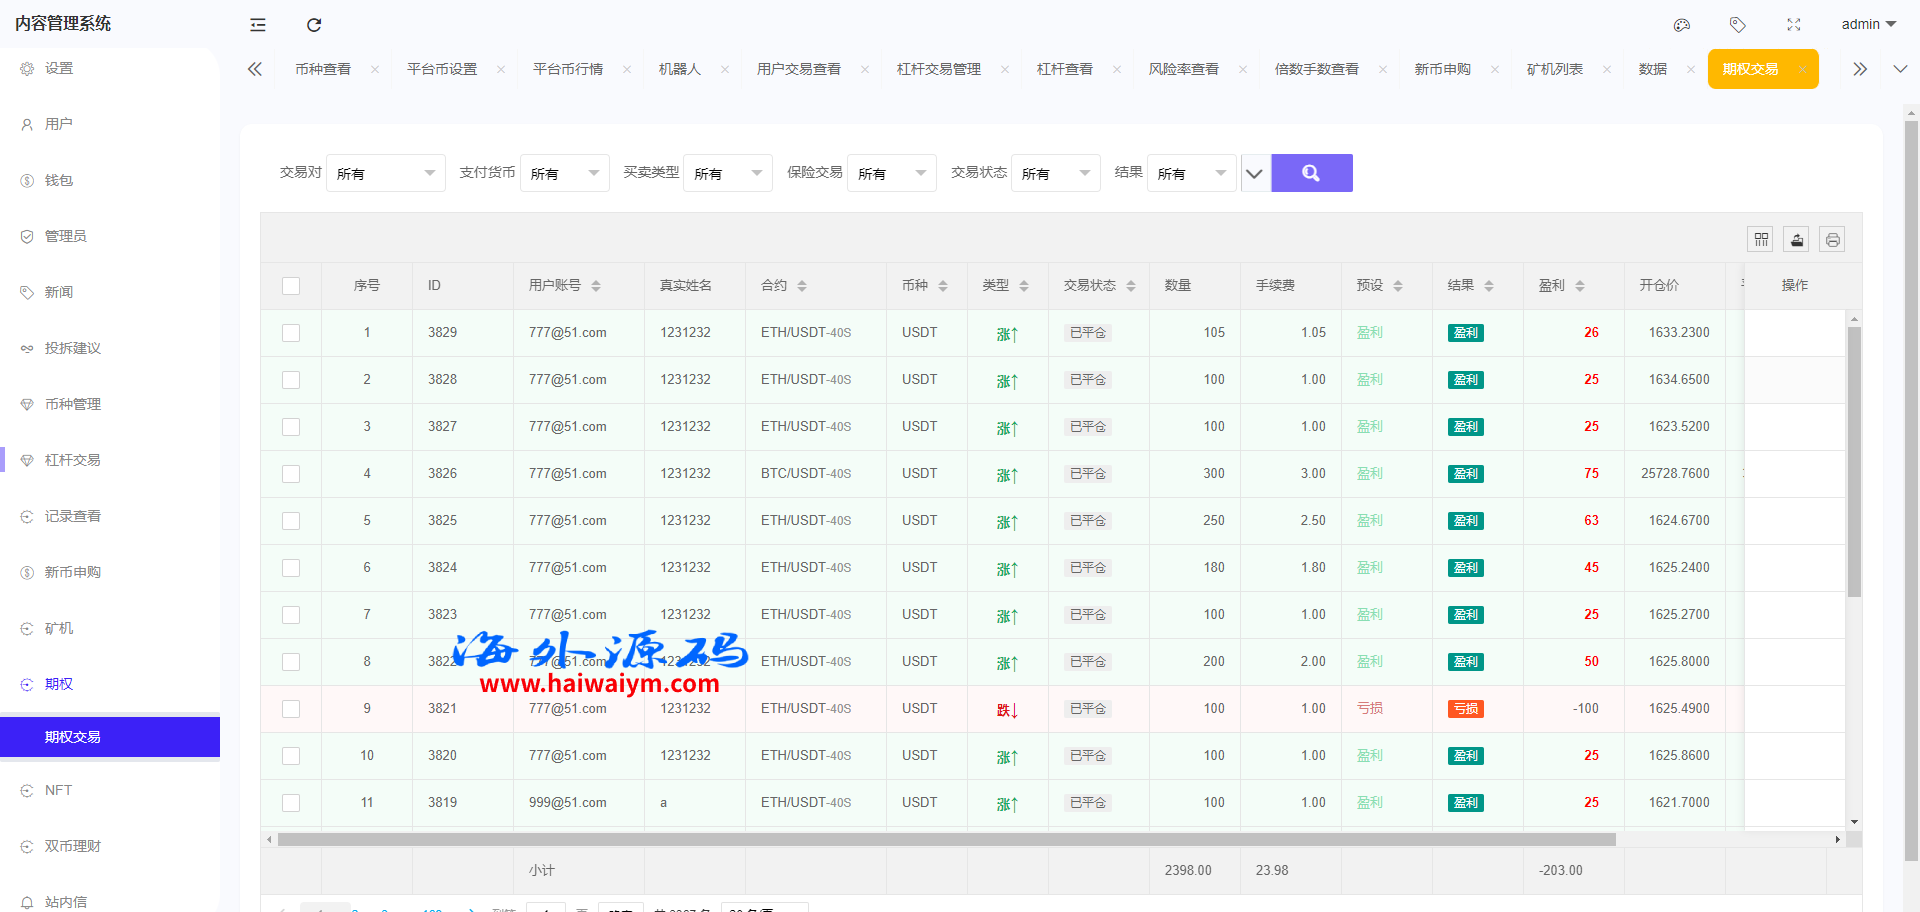Click the purple search button
This screenshot has height=912, width=1920.
click(1311, 173)
